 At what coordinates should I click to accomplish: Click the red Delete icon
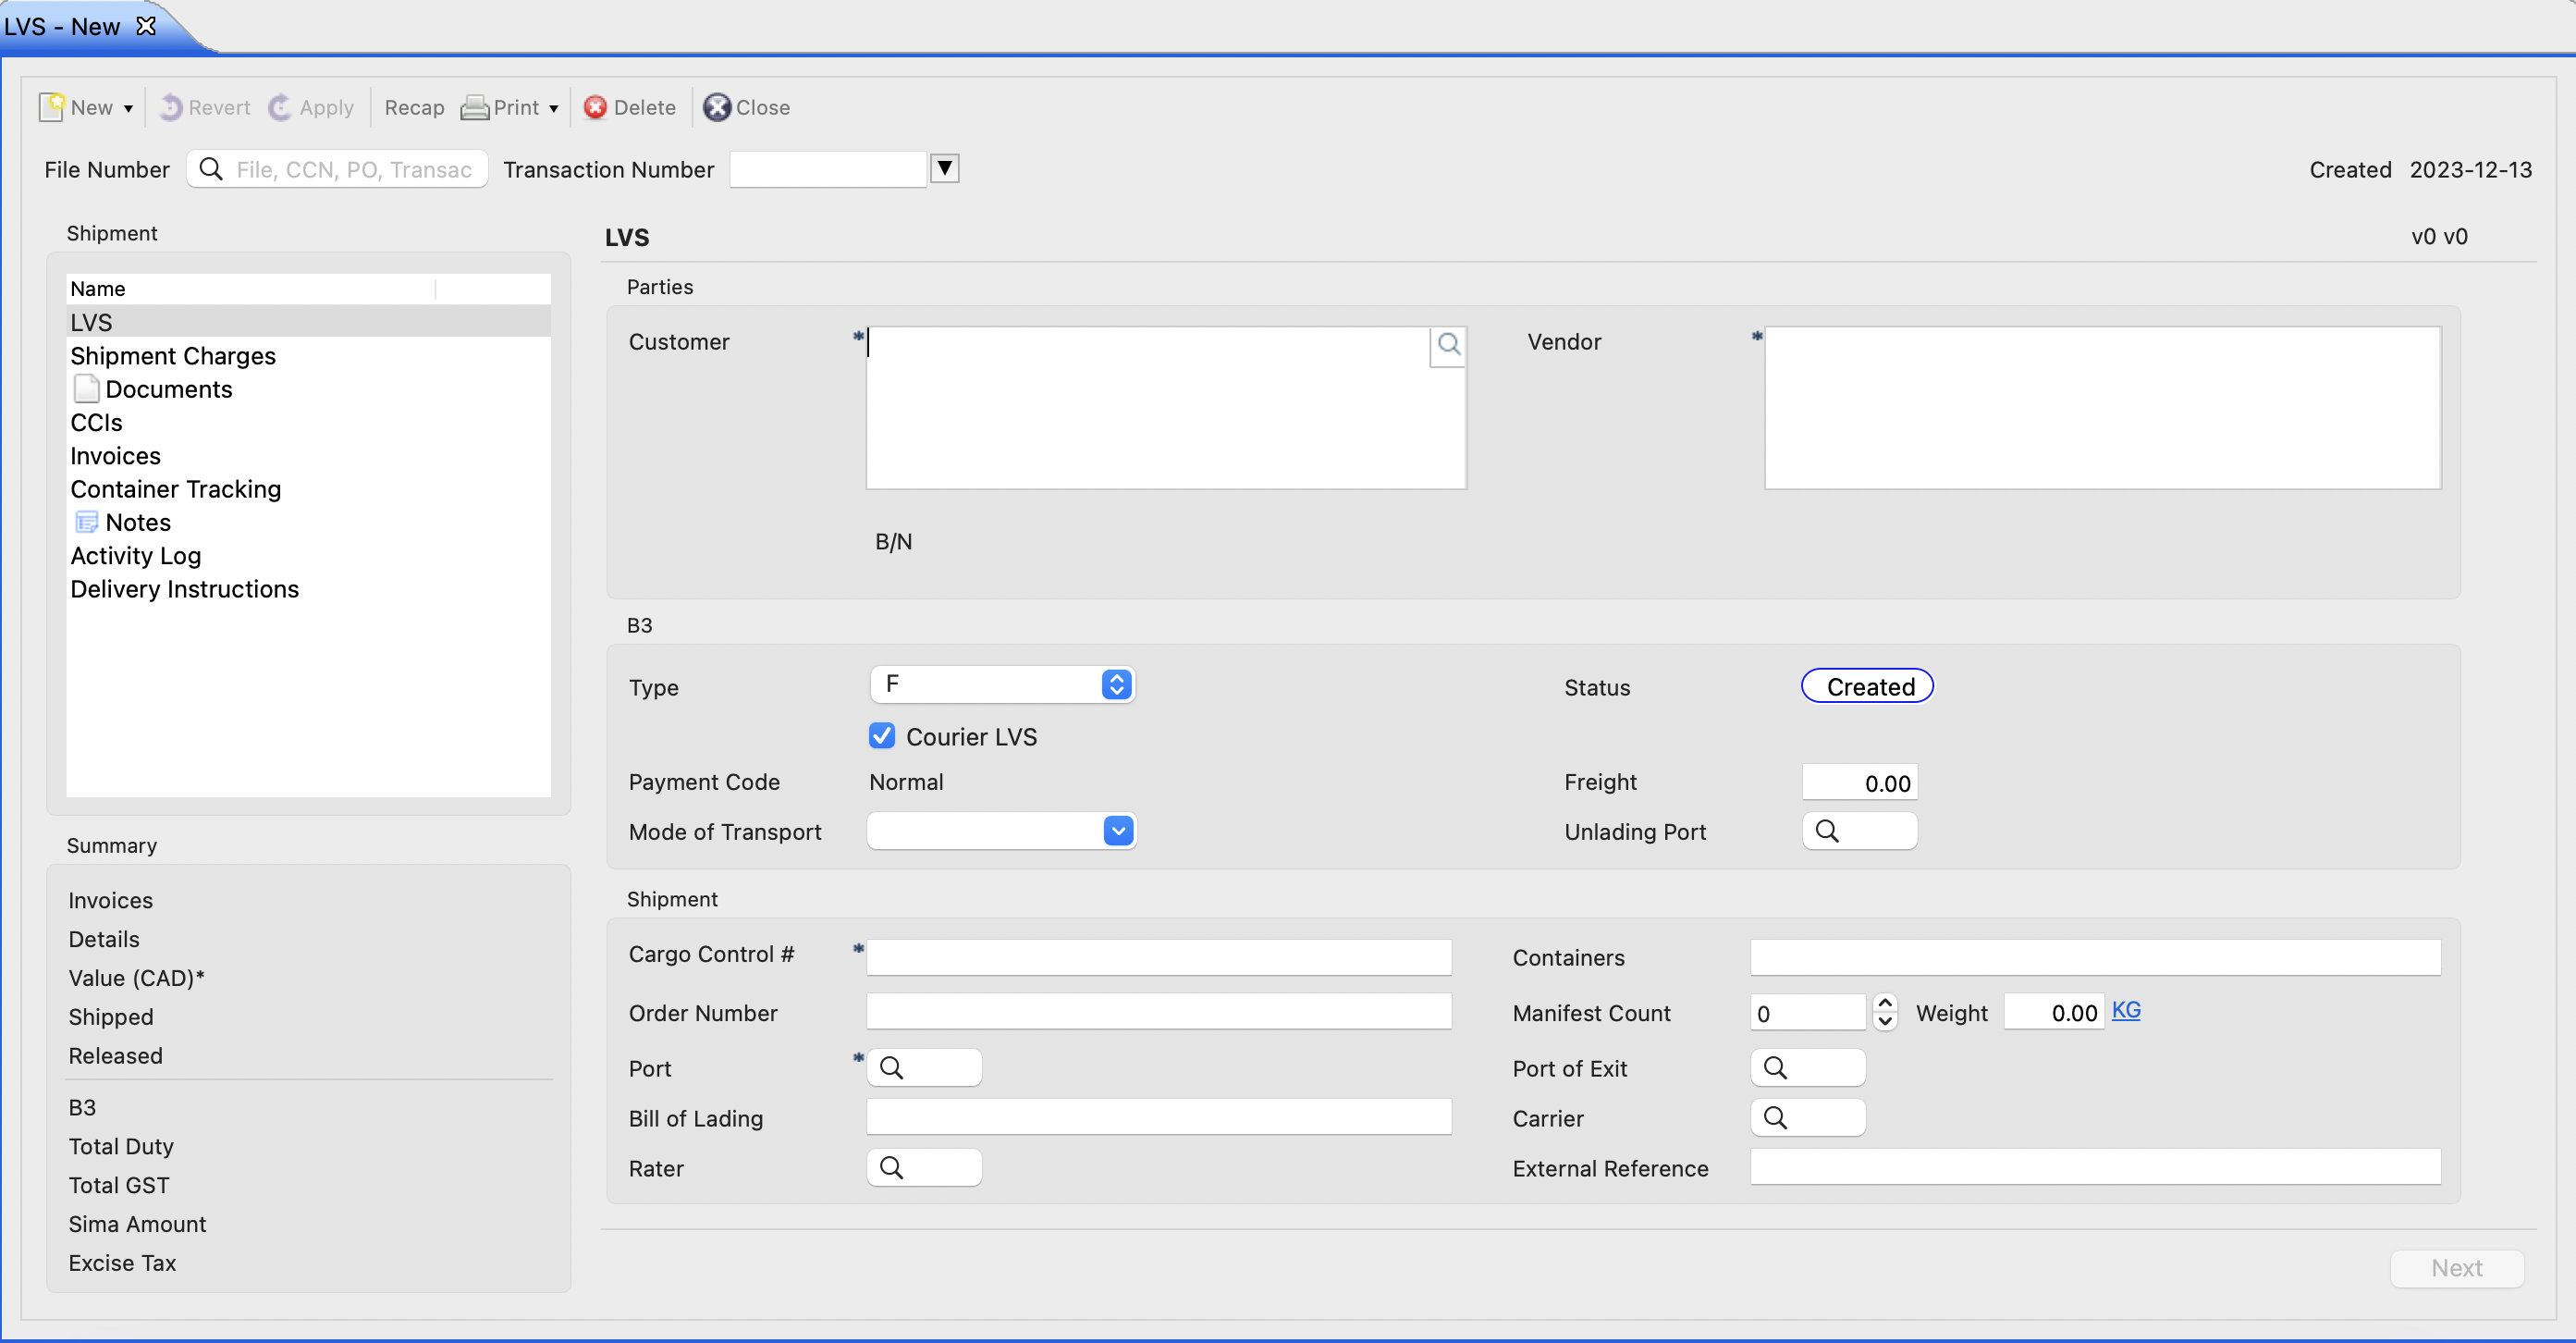point(595,107)
